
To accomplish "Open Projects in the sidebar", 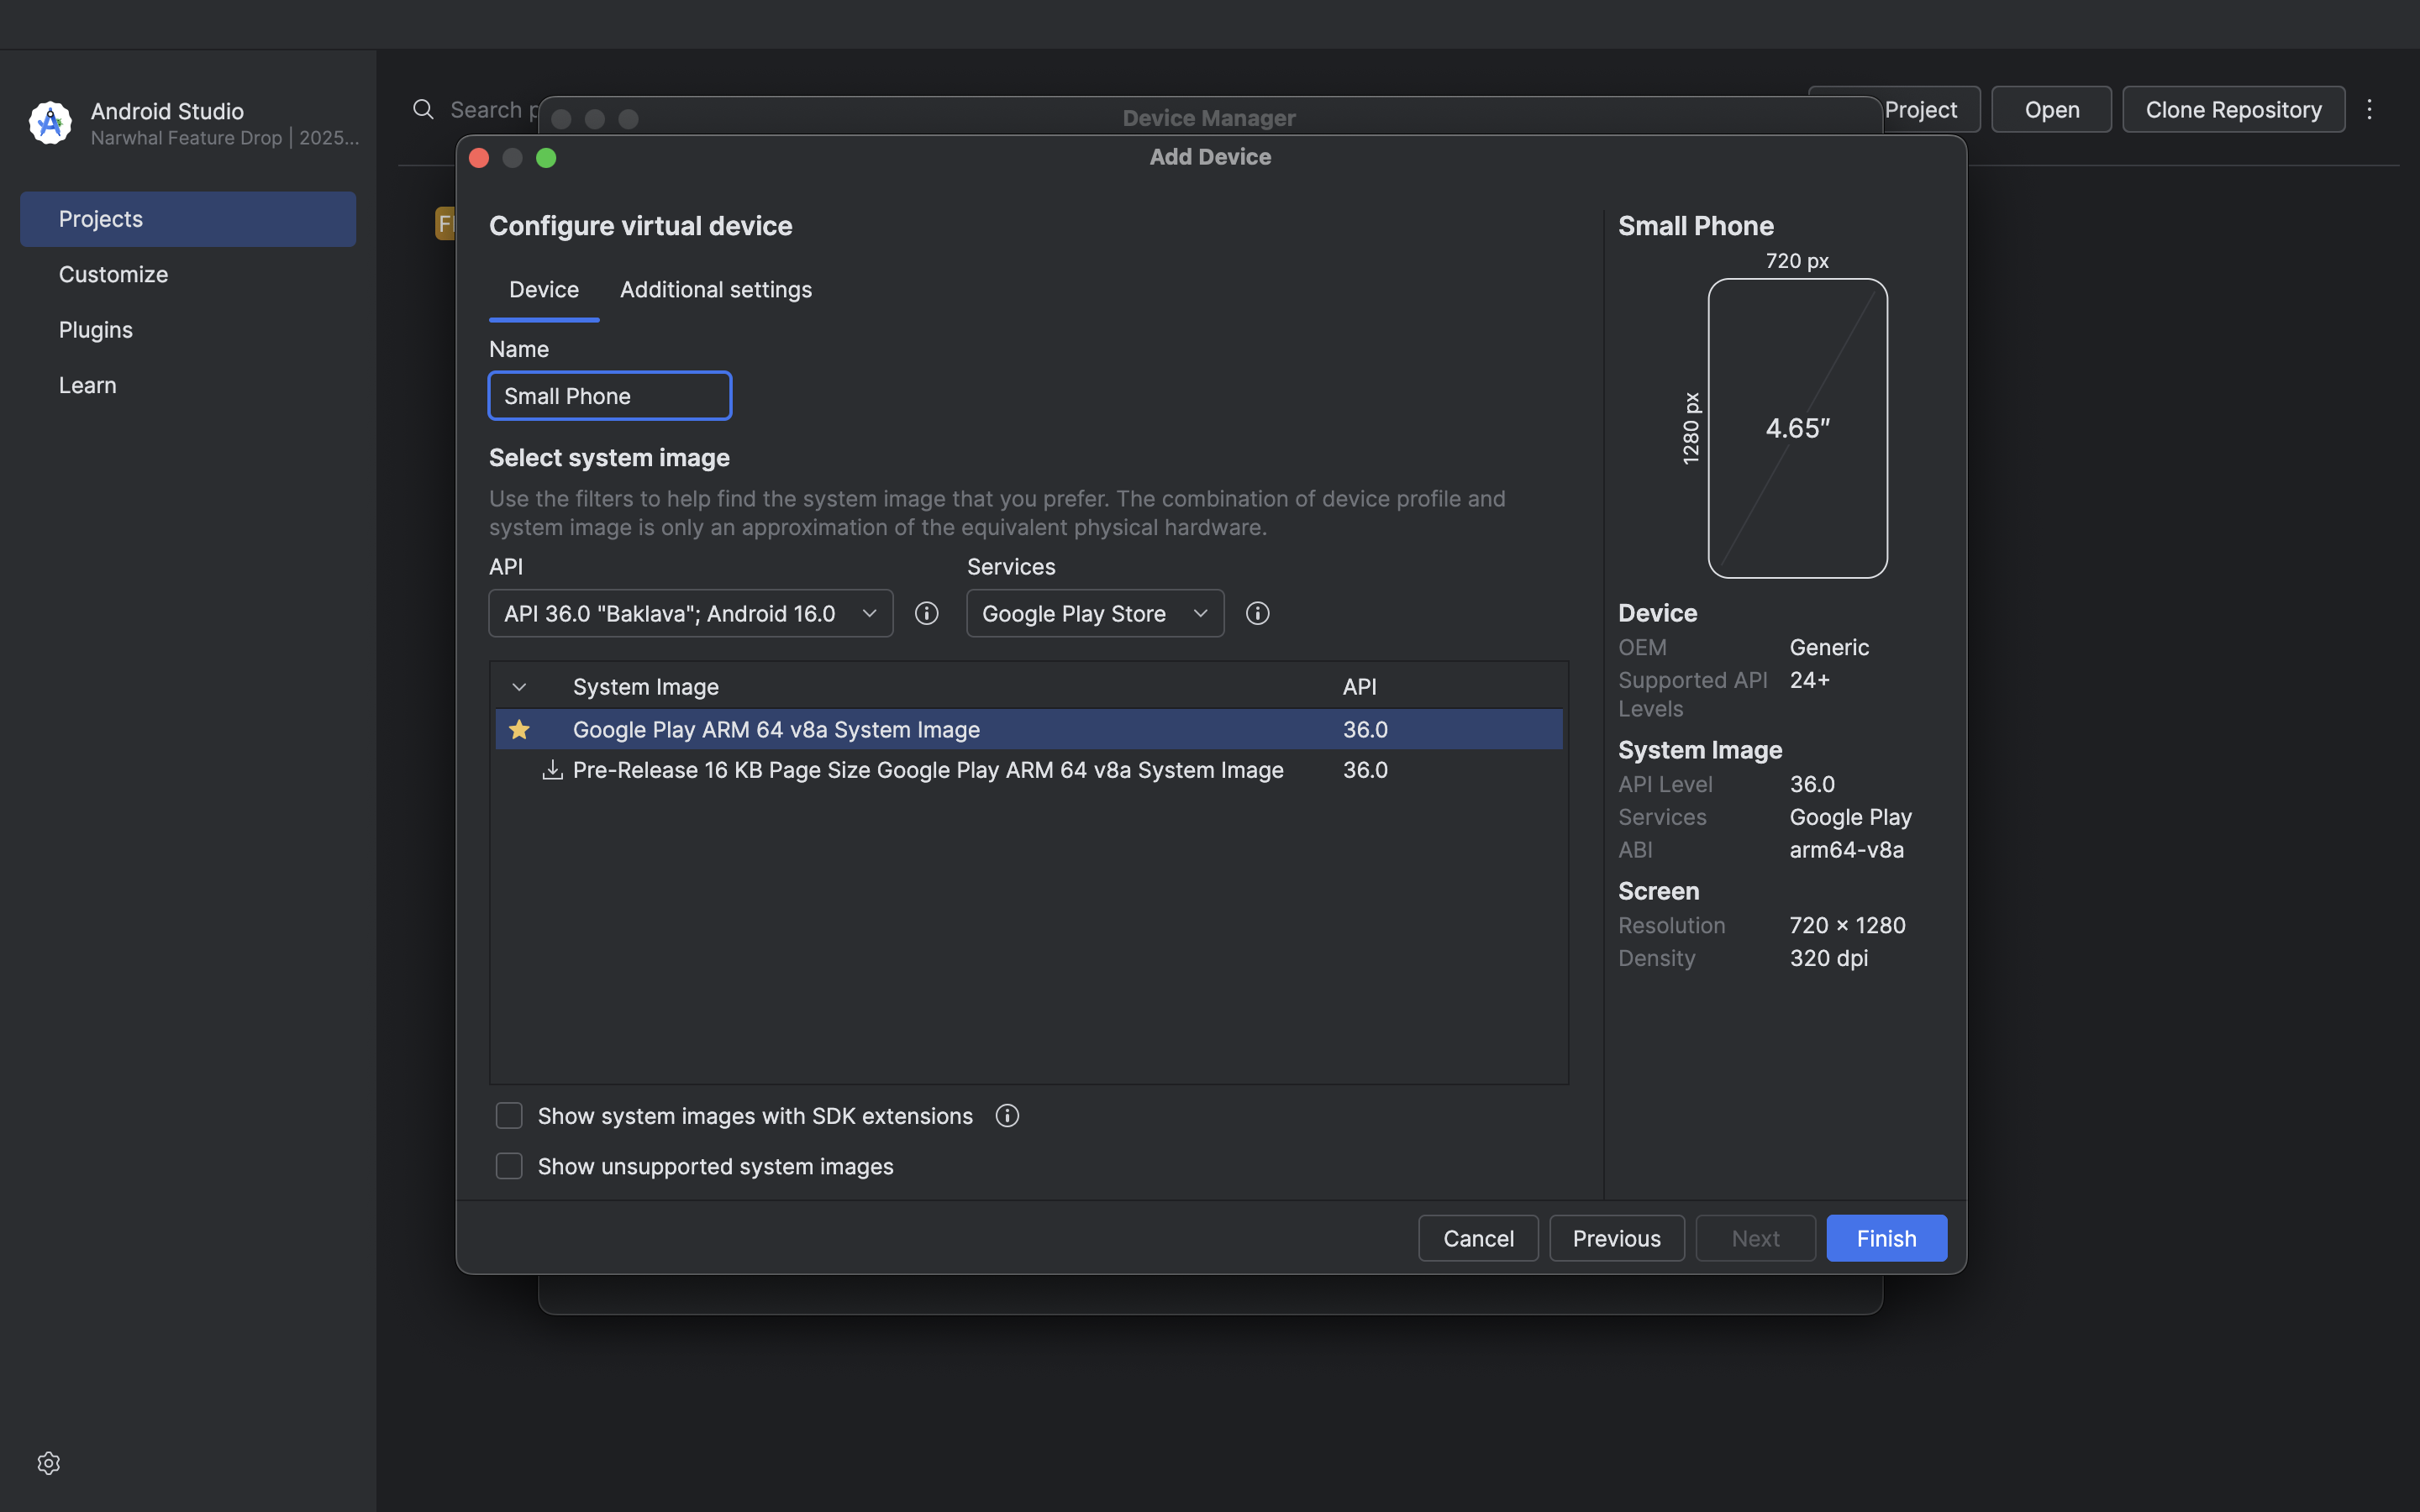I will pos(188,219).
